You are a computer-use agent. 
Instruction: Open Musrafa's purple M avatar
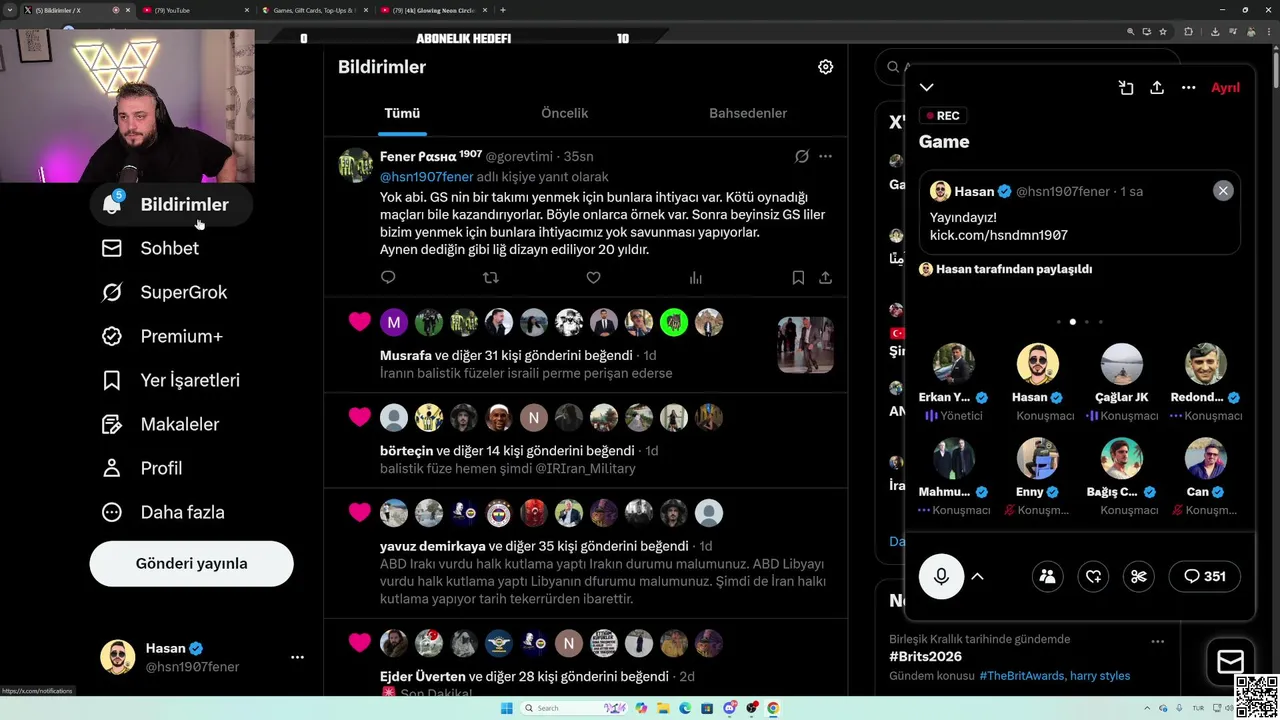pos(394,322)
